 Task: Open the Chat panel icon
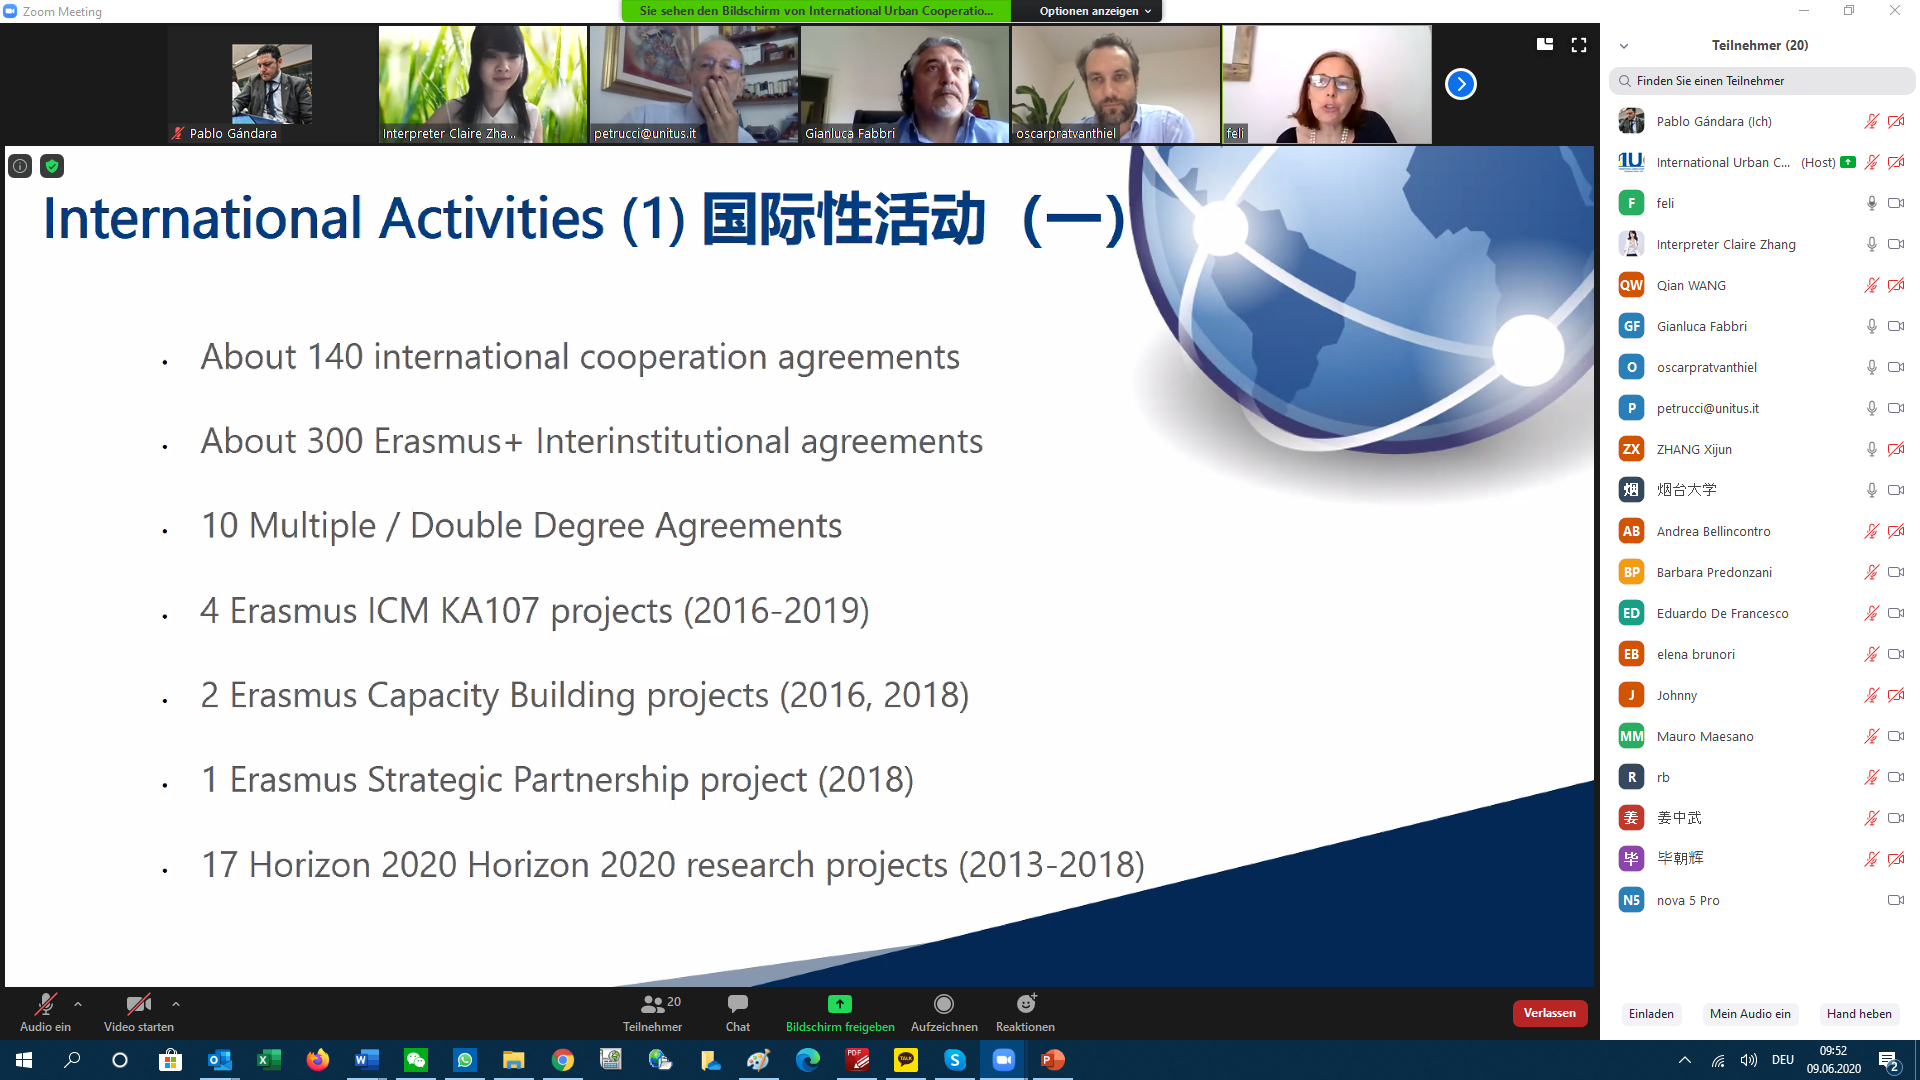(738, 1004)
